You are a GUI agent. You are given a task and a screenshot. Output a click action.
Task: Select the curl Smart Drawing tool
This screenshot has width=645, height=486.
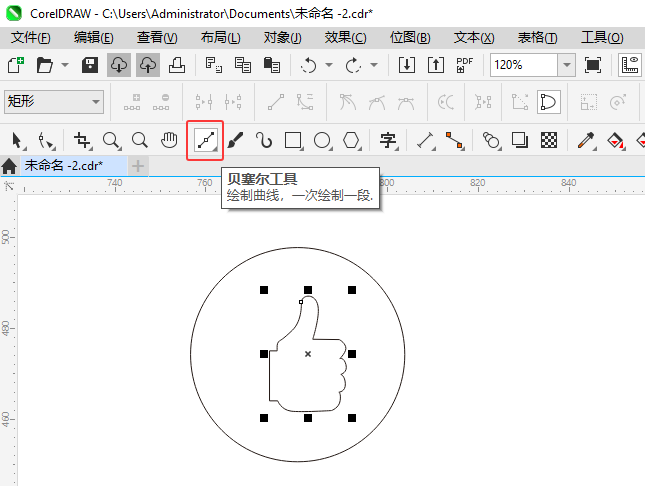tap(264, 140)
